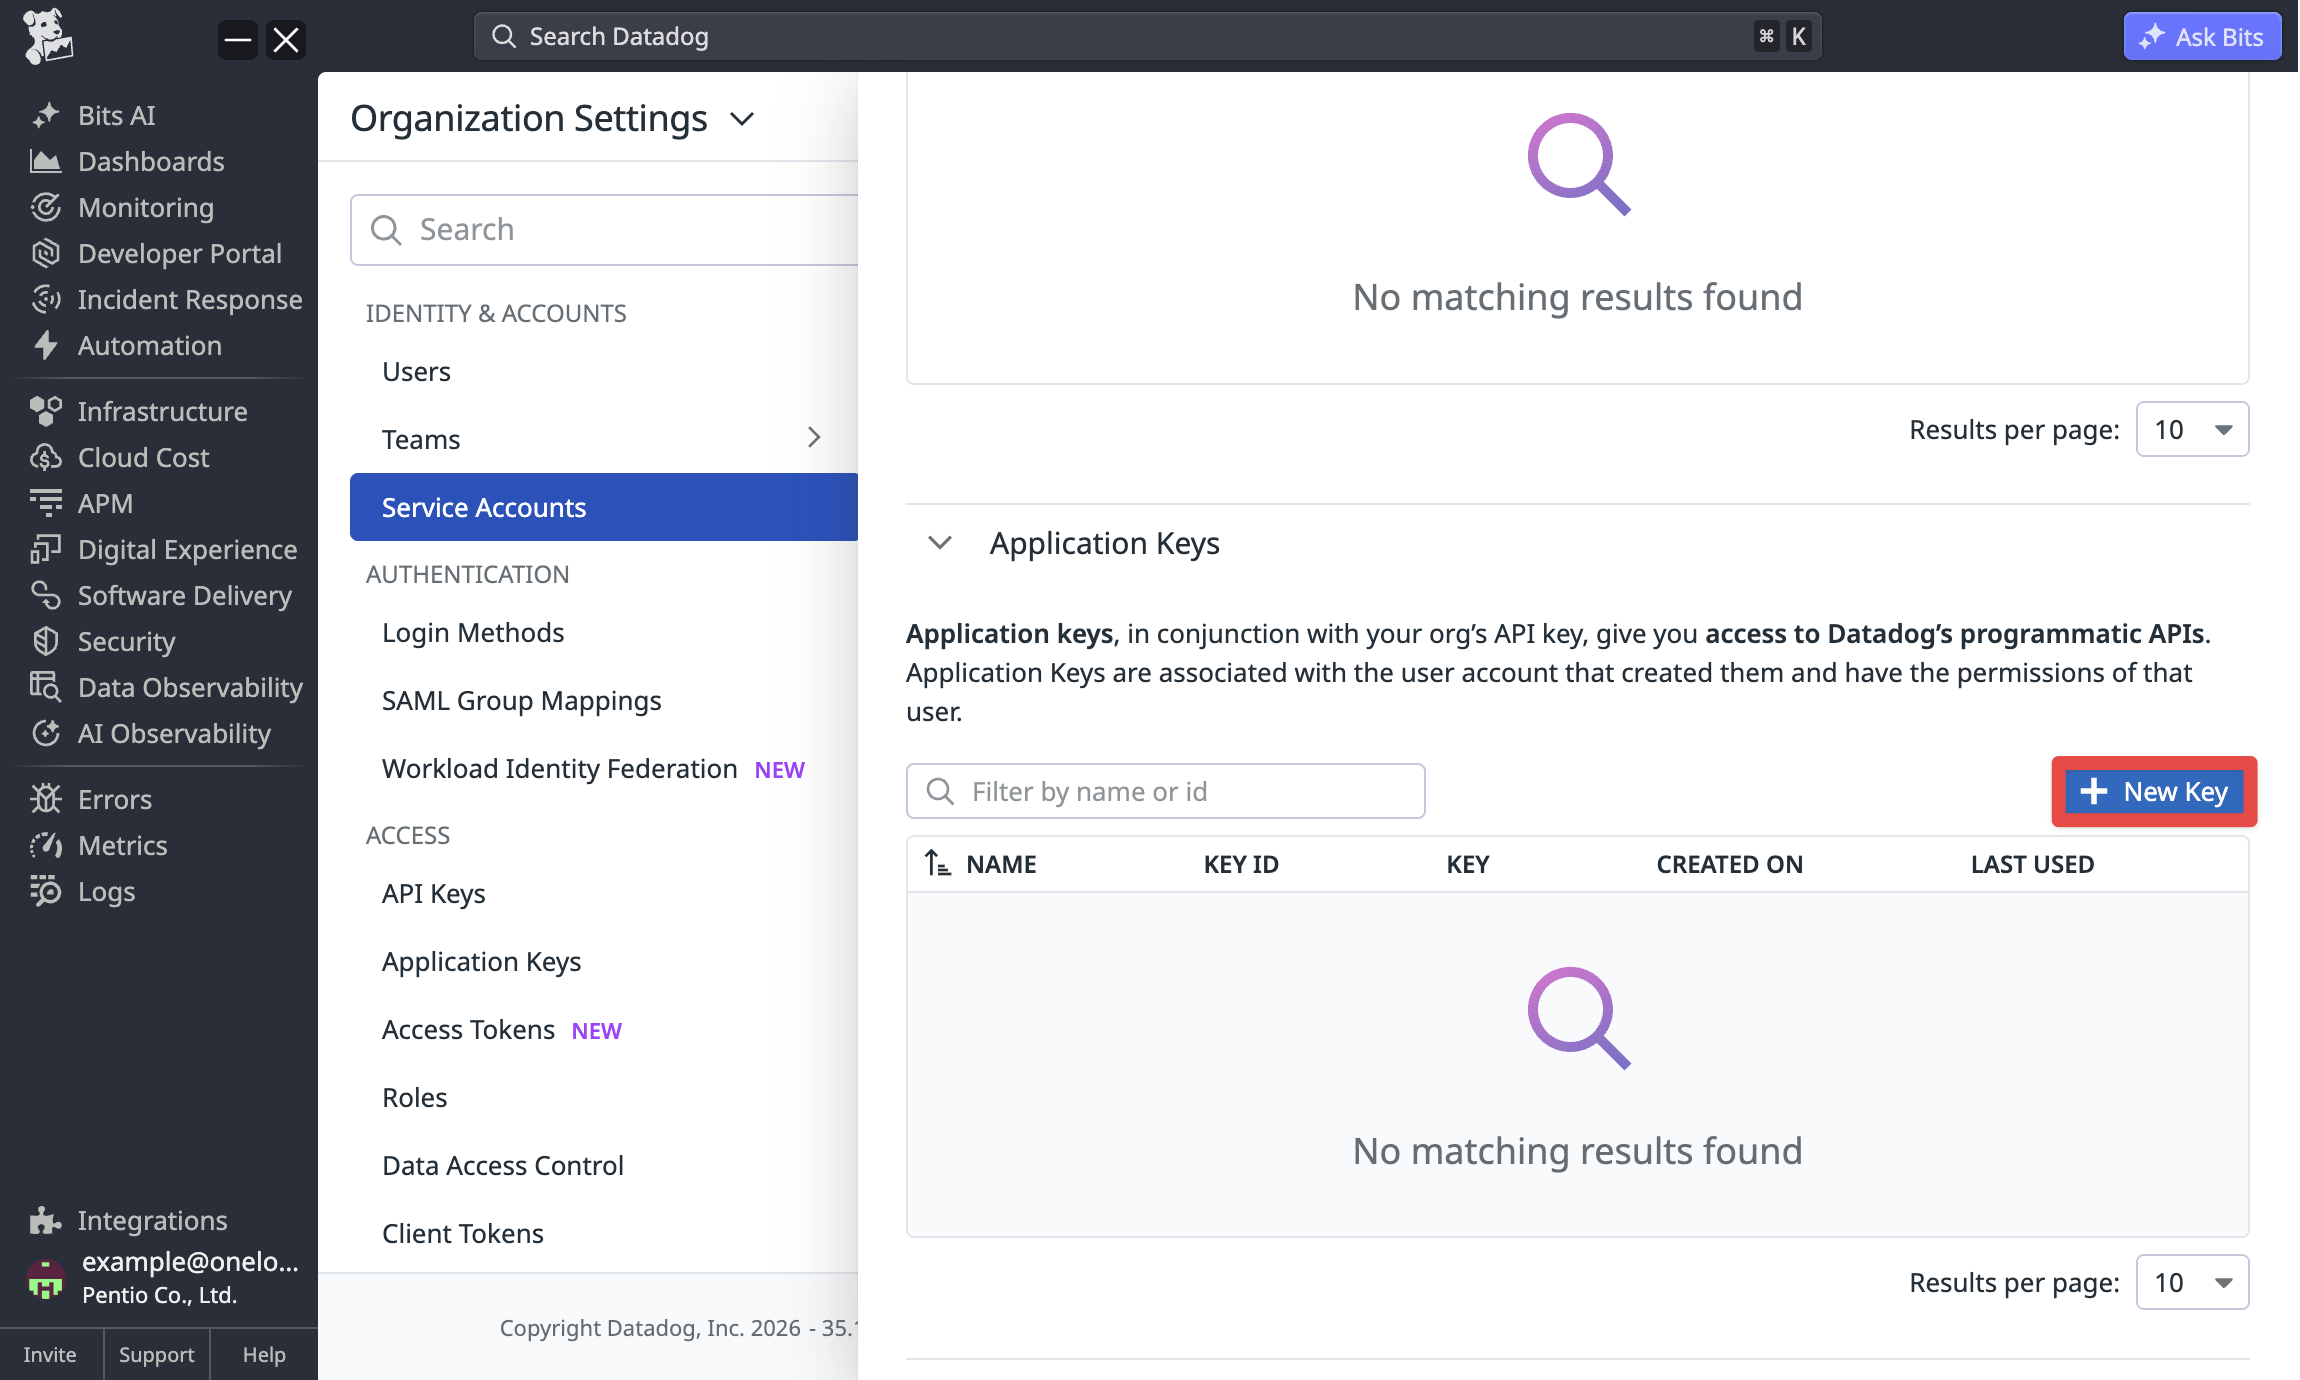Select Users in settings menu
Screen dimensions: 2300x1380
(x=416, y=371)
